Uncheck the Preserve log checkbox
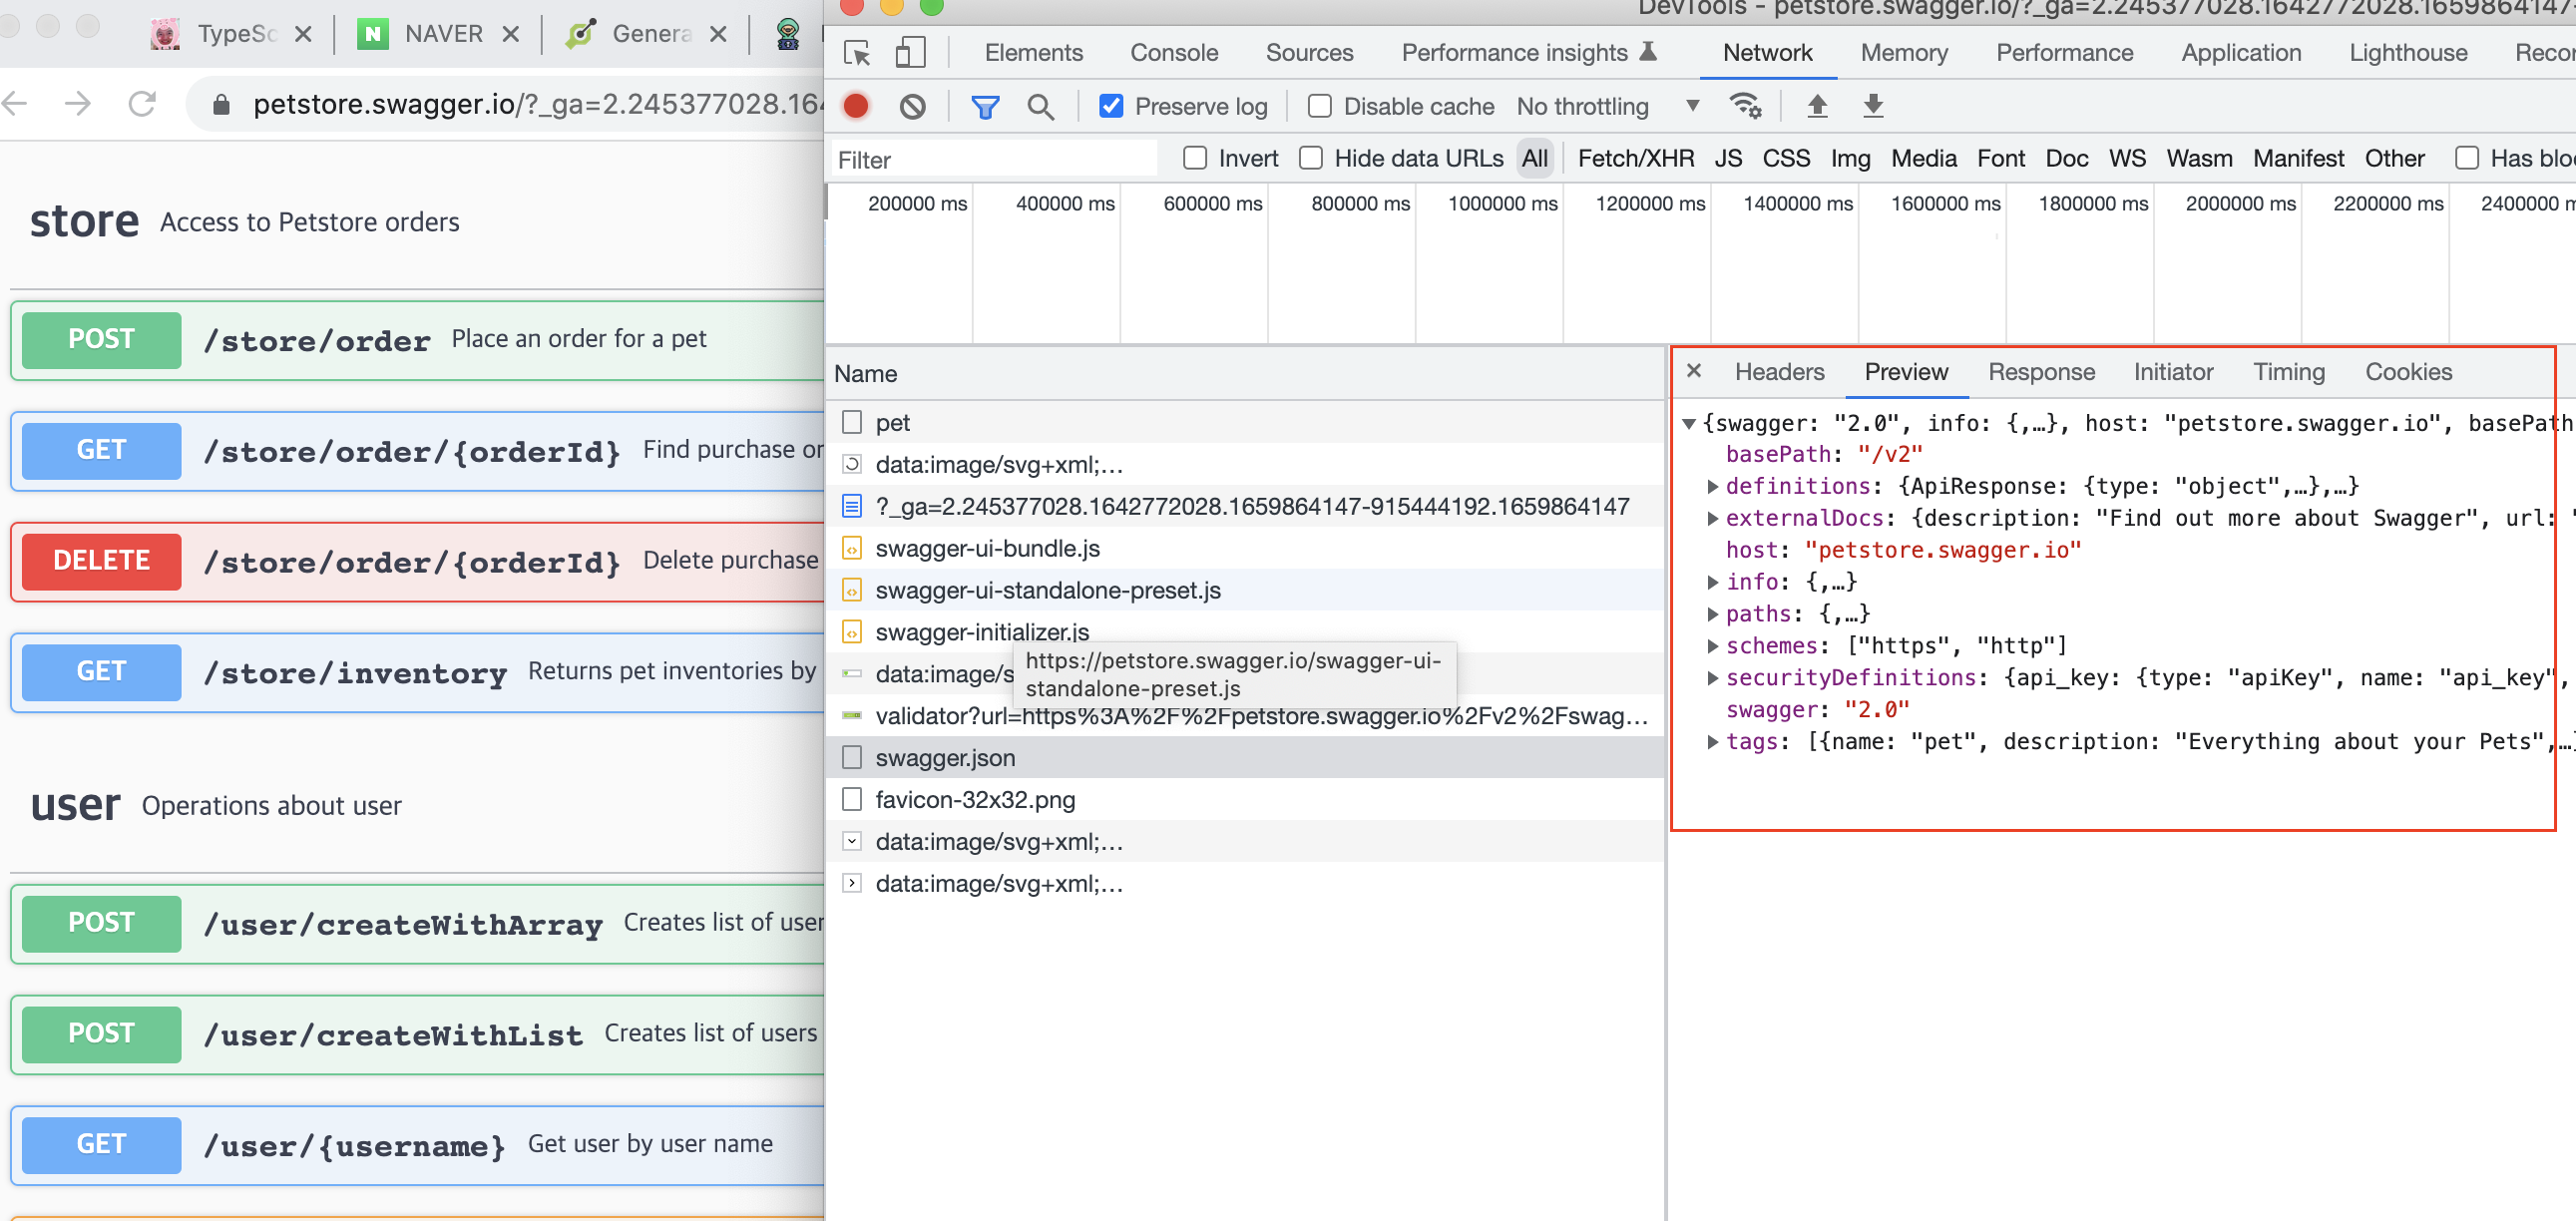 [1111, 106]
